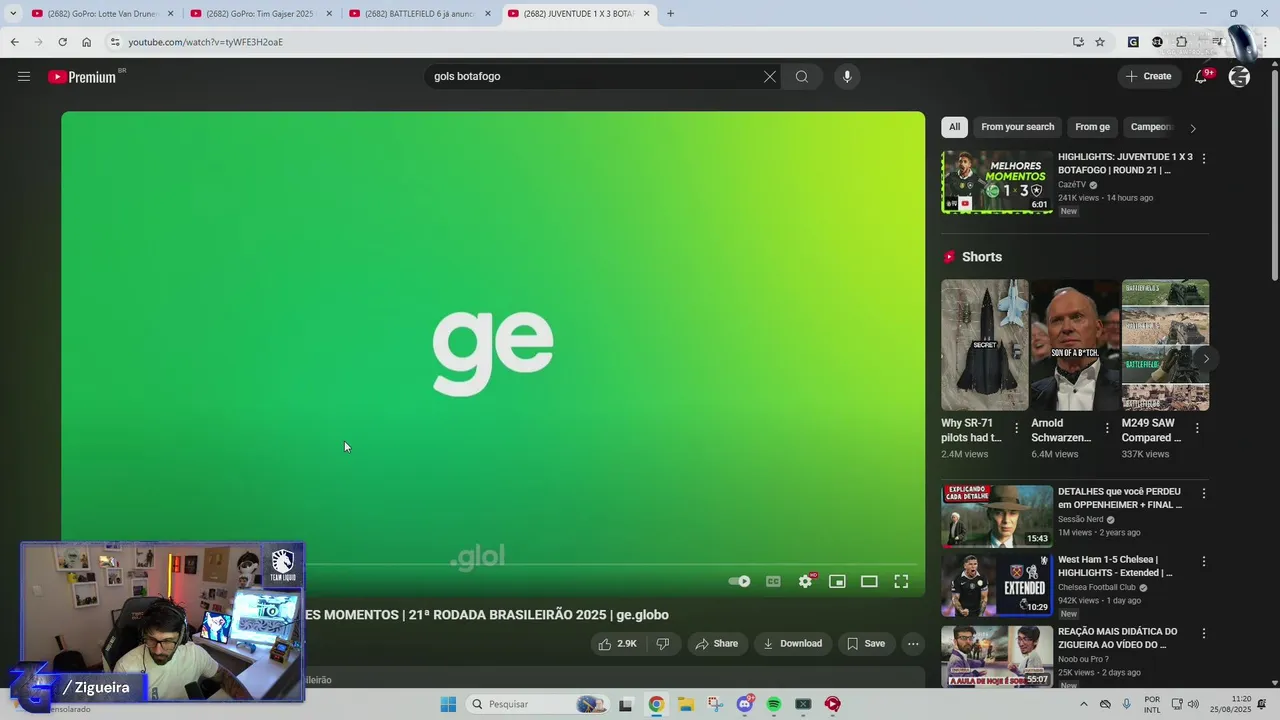Open Spotify from the taskbar
Screen dimensions: 1280x720
[774, 704]
